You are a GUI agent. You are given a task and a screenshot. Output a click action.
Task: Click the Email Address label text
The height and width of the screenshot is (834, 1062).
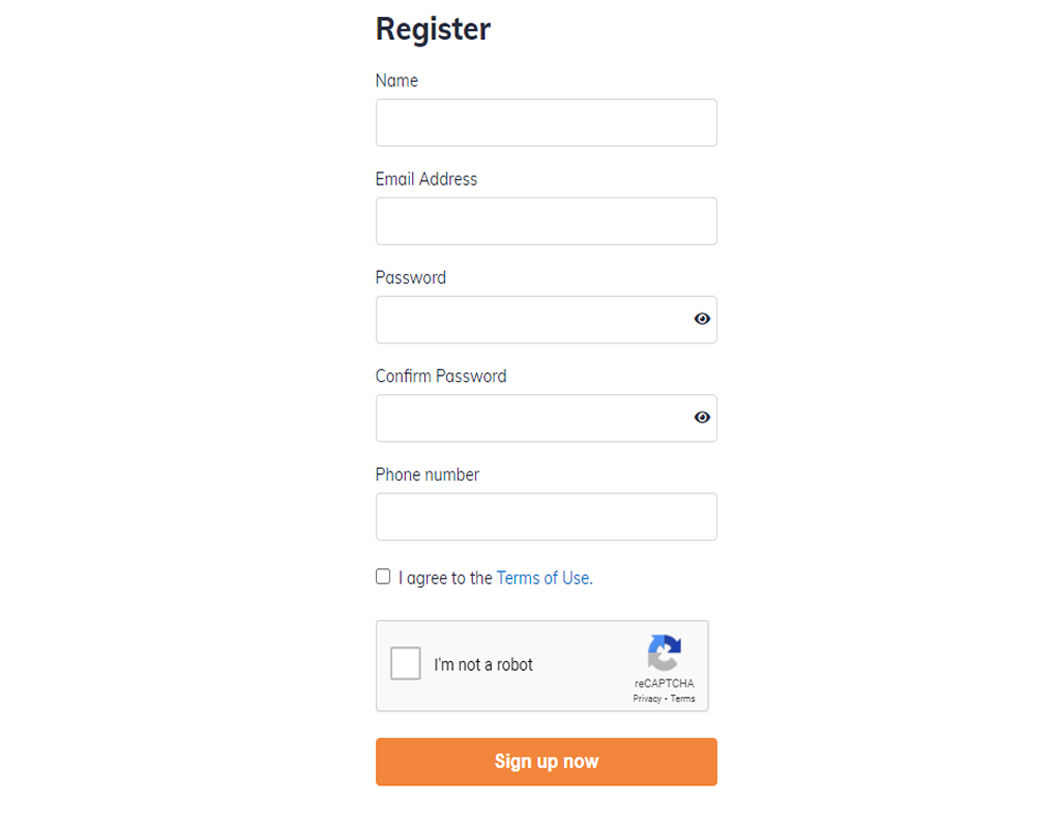click(x=427, y=179)
